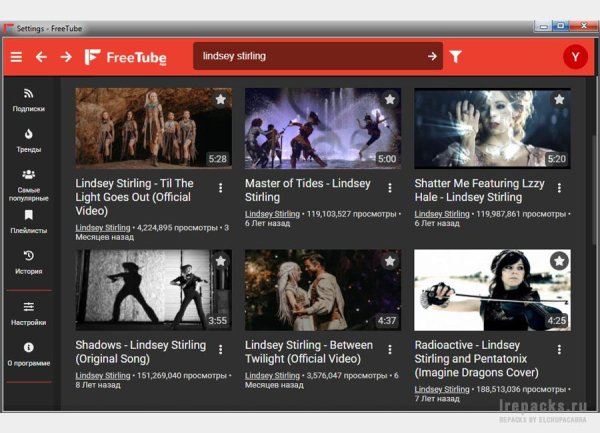The image size is (600, 433).
Task: Open title 'Shadows - Lindsey Stirling (Original Song)'
Action: click(x=140, y=352)
